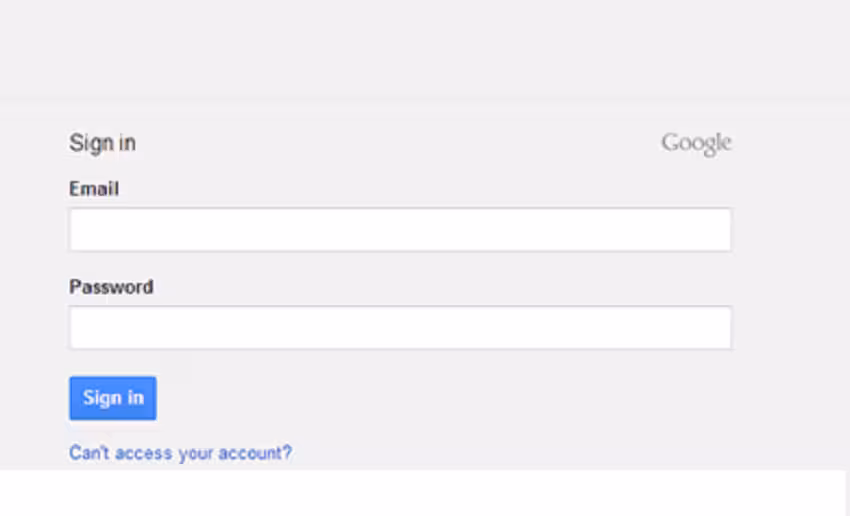Click the Password label text
The image size is (850, 516).
[111, 287]
